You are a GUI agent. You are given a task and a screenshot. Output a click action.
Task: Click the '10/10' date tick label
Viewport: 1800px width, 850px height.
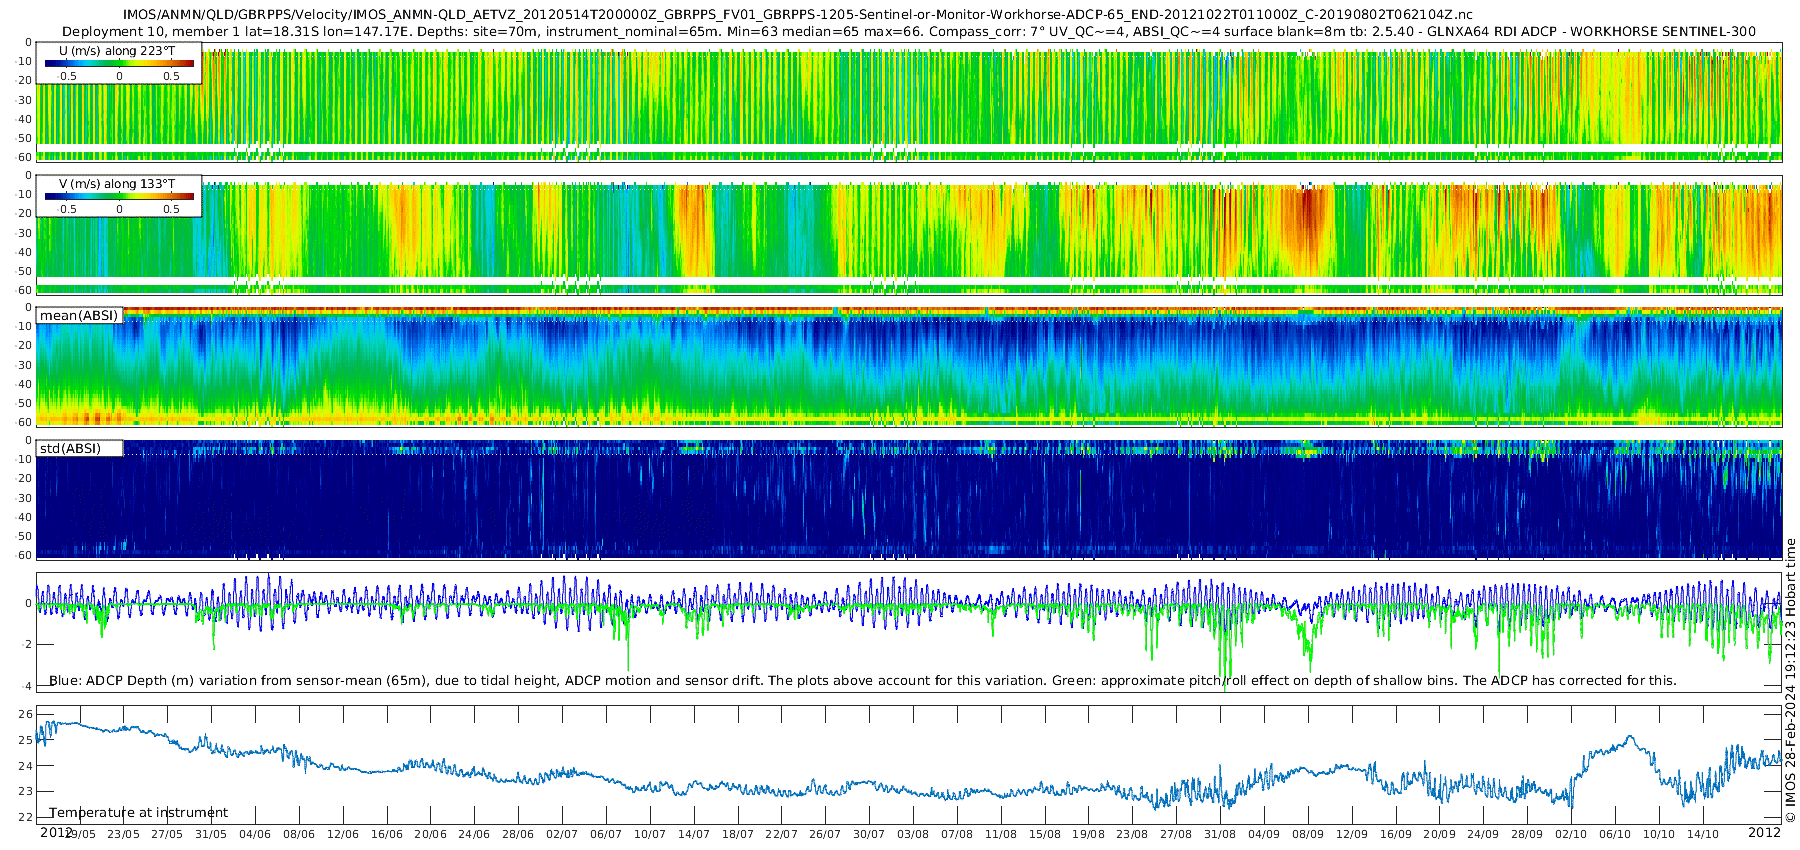1659,834
